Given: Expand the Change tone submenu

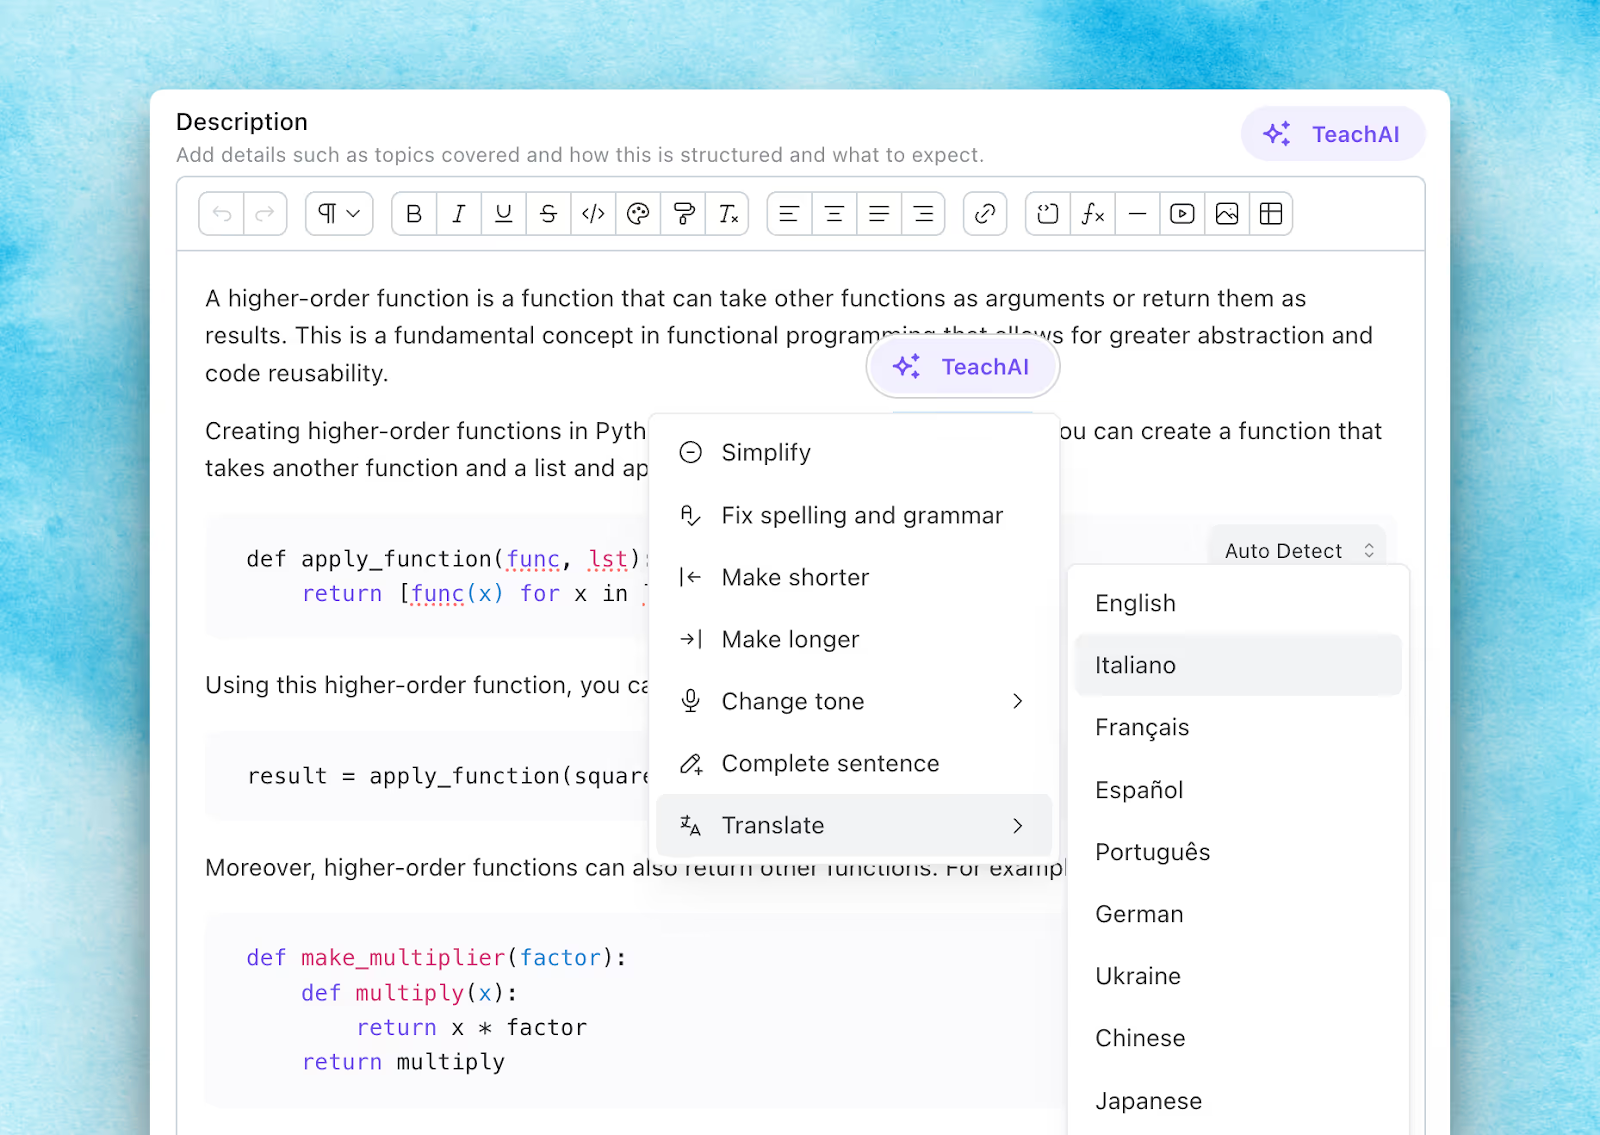Looking at the screenshot, I should [x=854, y=701].
